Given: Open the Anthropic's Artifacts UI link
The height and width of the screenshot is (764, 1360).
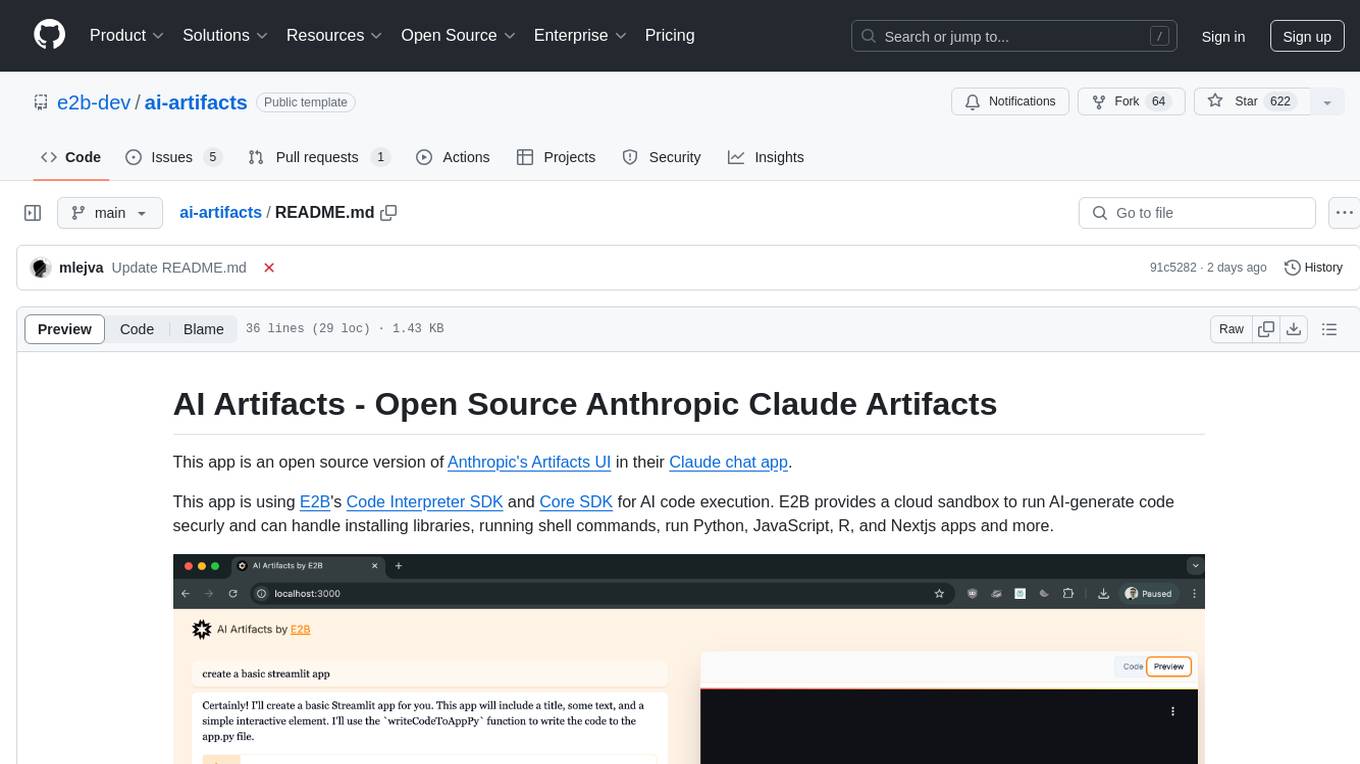Looking at the screenshot, I should (x=529, y=462).
